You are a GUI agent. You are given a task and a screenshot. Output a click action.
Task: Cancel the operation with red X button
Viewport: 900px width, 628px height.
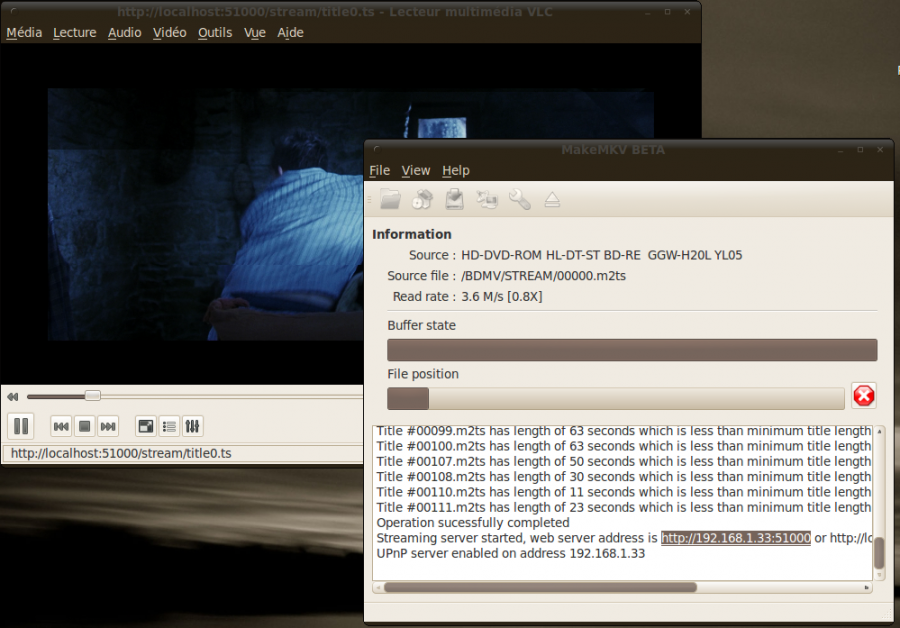[x=864, y=396]
